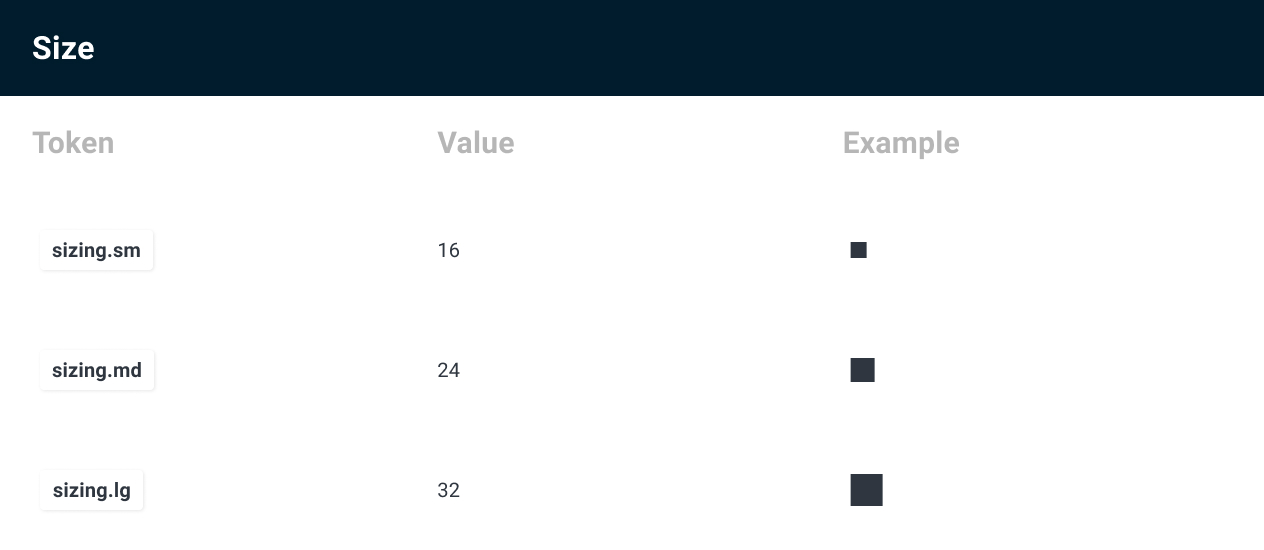The image size is (1264, 550).
Task: Select the sizing.sm token chip
Action: (x=96, y=250)
